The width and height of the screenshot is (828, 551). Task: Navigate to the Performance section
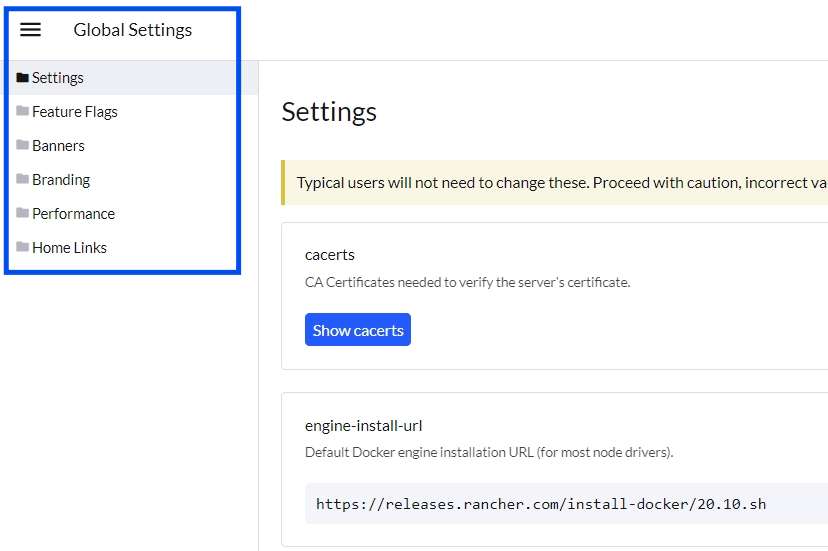[x=73, y=213]
